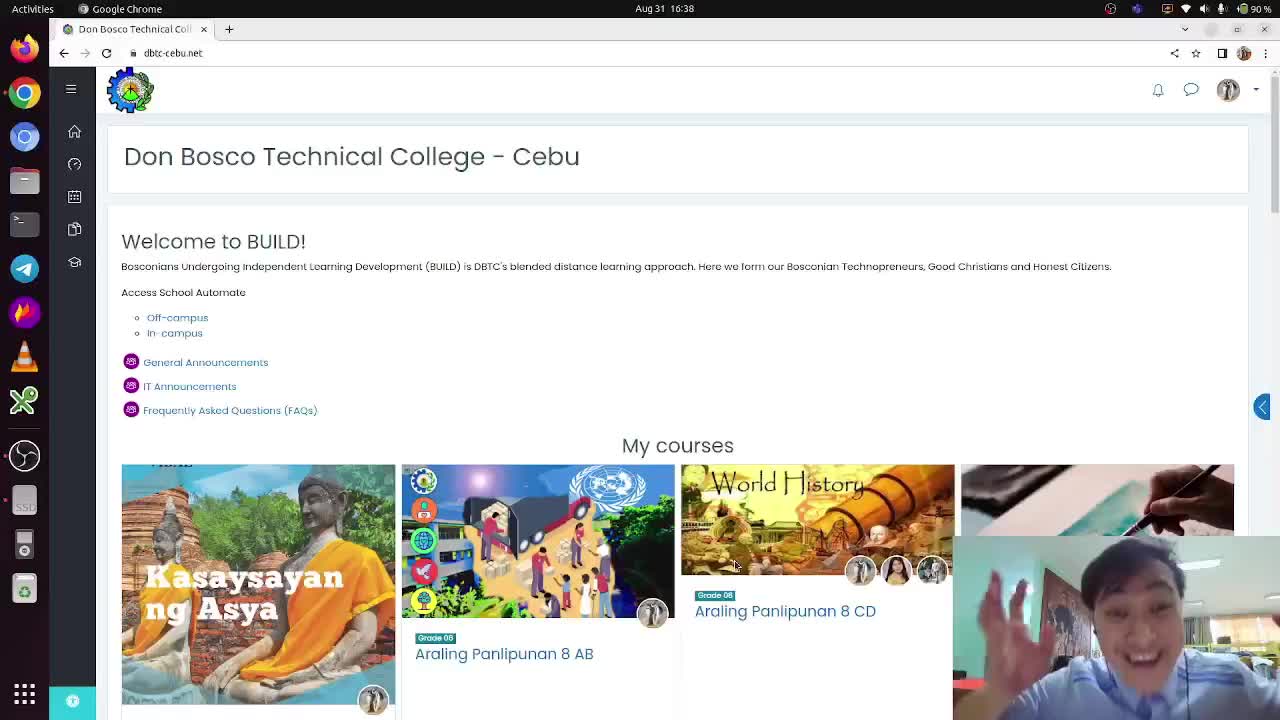The height and width of the screenshot is (720, 1280).
Task: Click the accessibility button at the bottom left
Action: pyautogui.click(x=72, y=702)
